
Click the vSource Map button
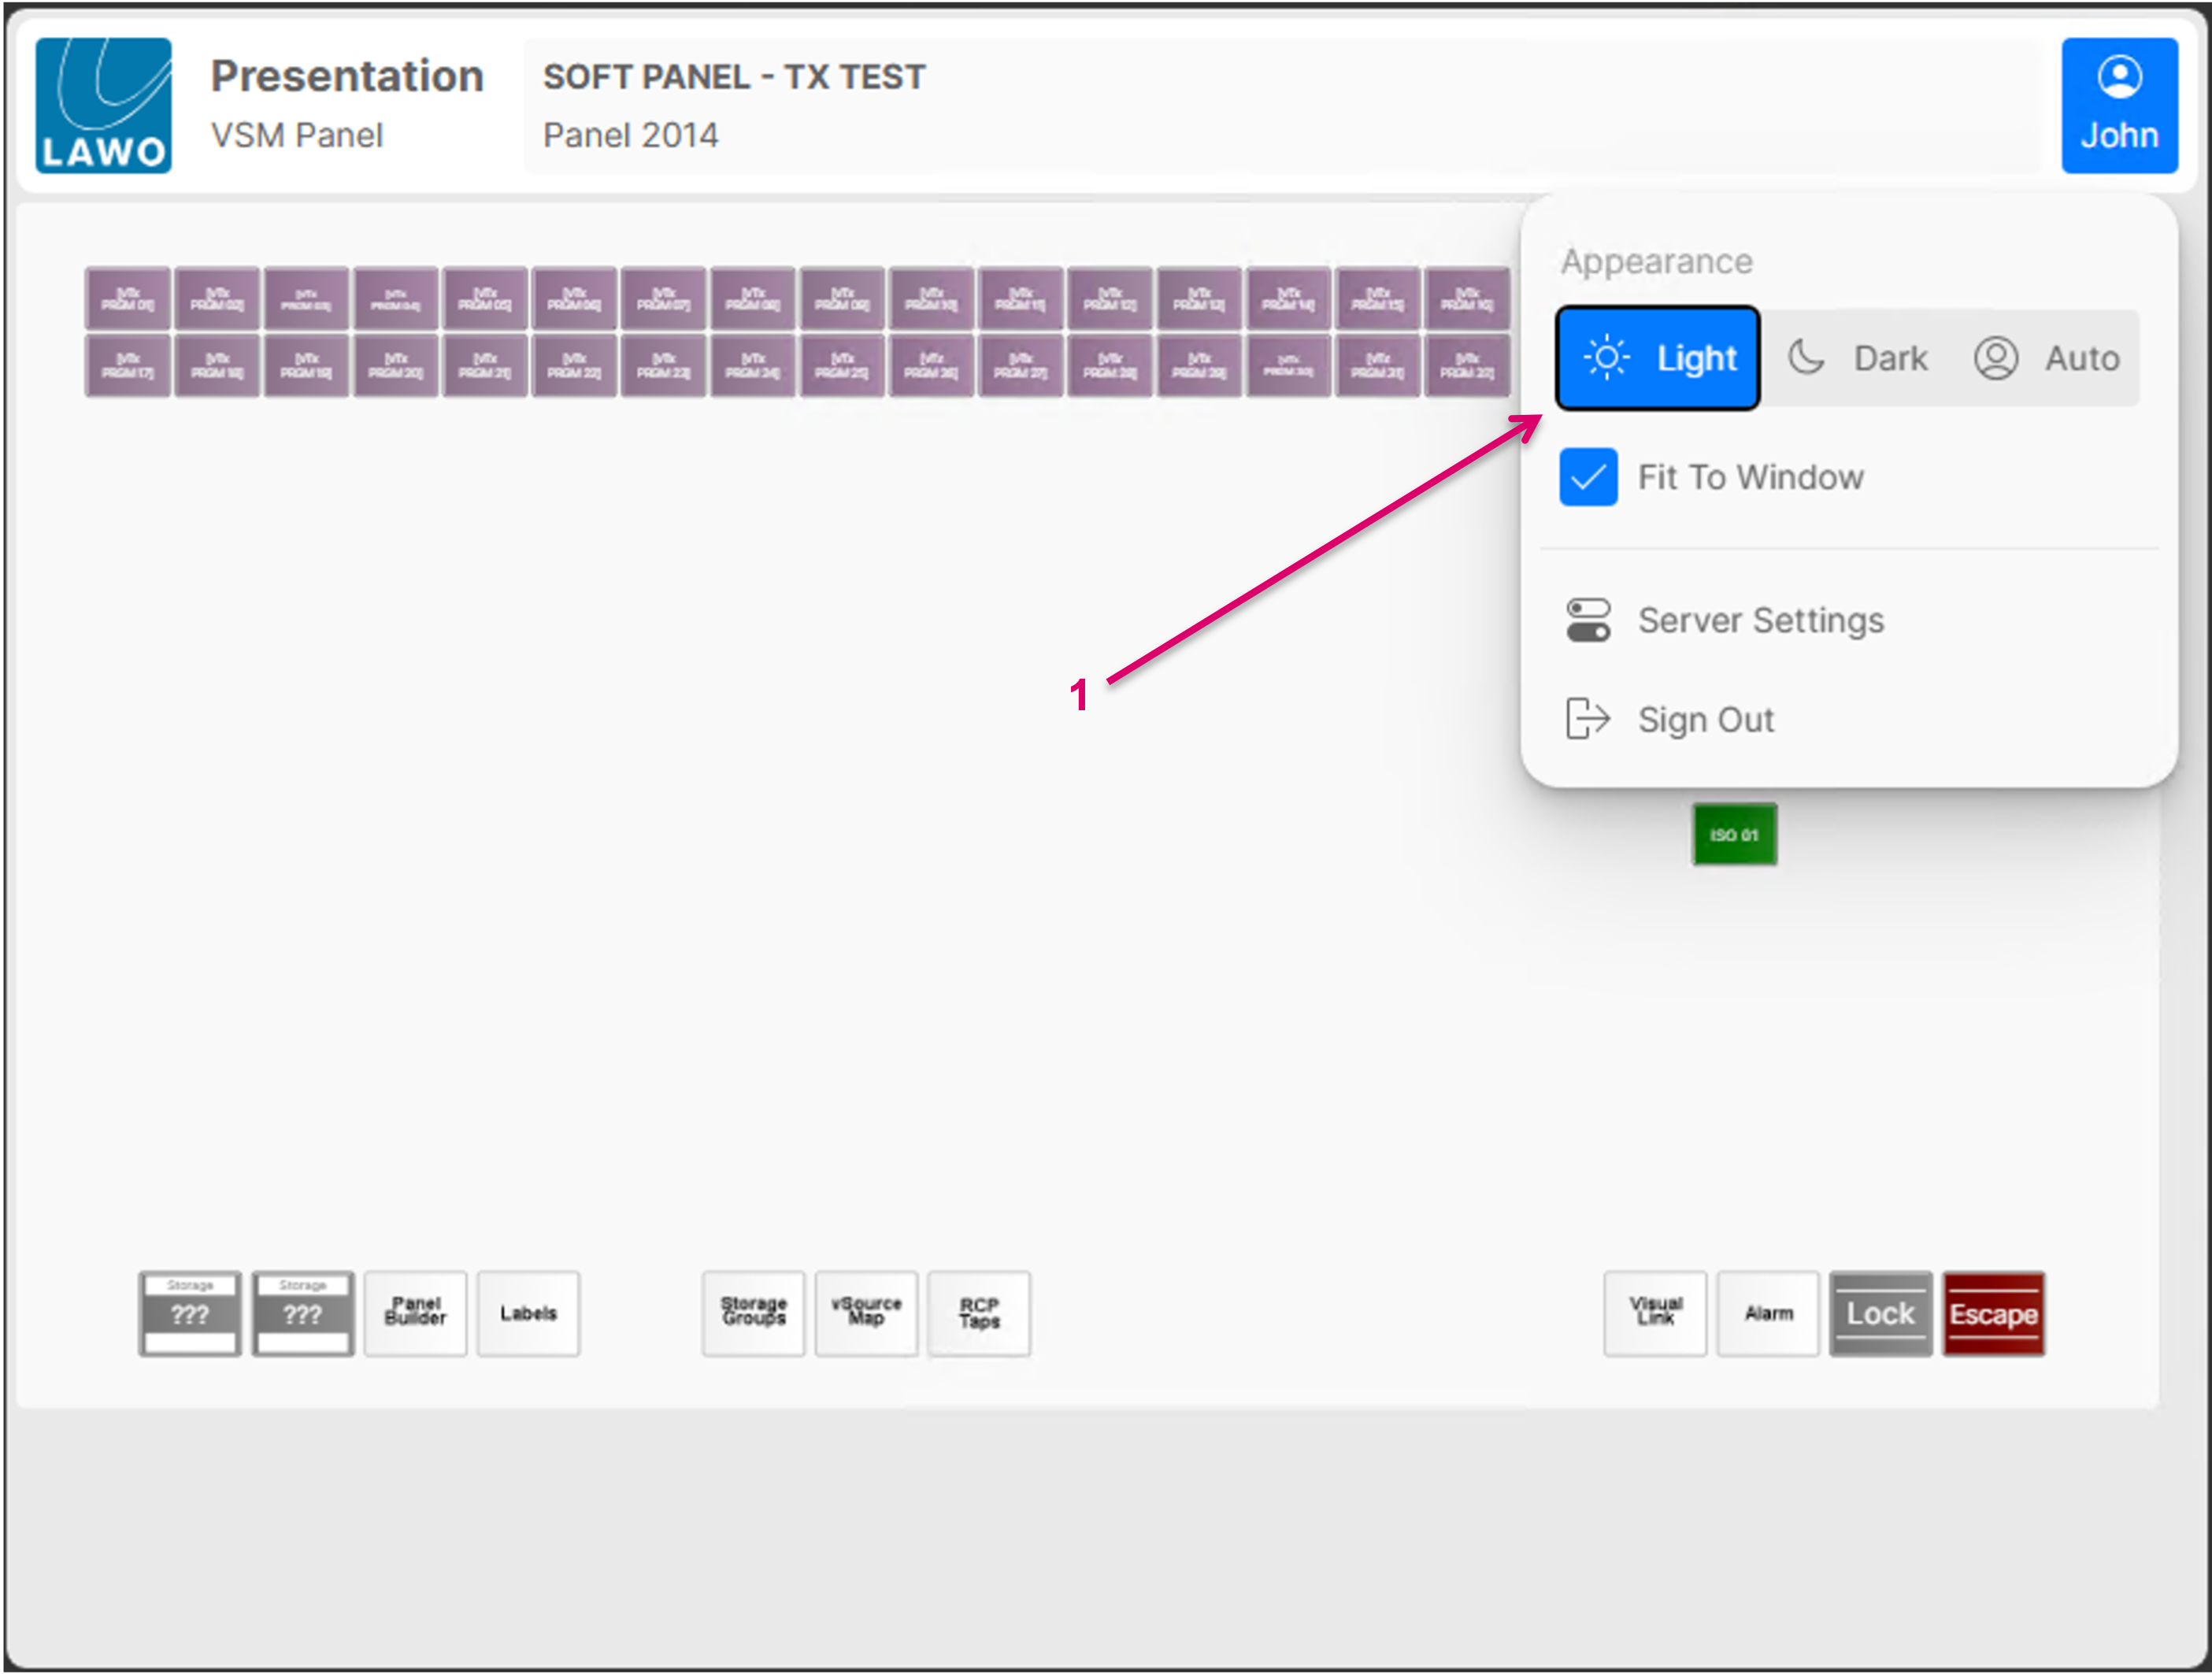(866, 1313)
